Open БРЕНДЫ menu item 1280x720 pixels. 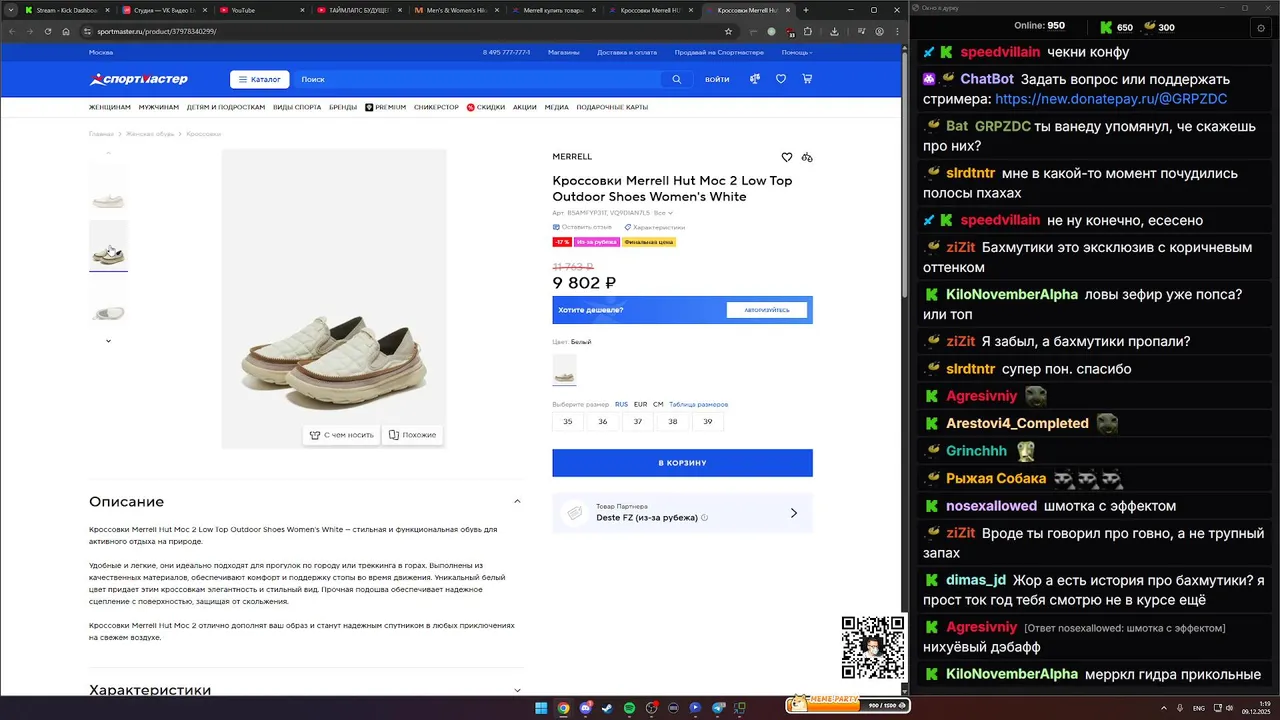click(343, 107)
